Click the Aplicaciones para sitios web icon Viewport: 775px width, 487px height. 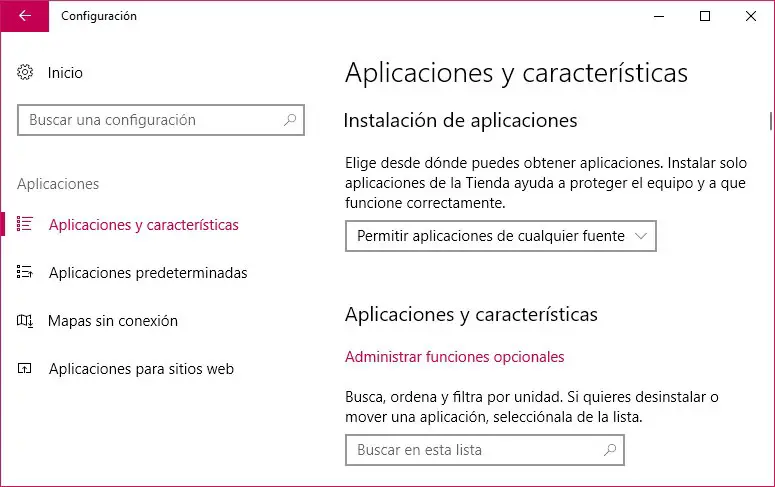point(26,369)
